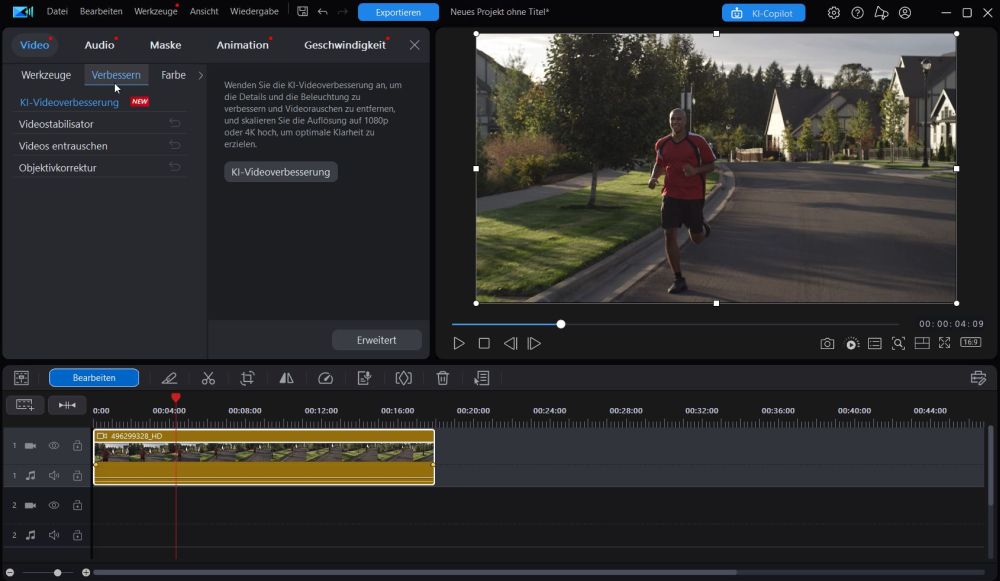The height and width of the screenshot is (581, 1000).
Task: Switch to the Audio tab
Action: click(x=99, y=45)
